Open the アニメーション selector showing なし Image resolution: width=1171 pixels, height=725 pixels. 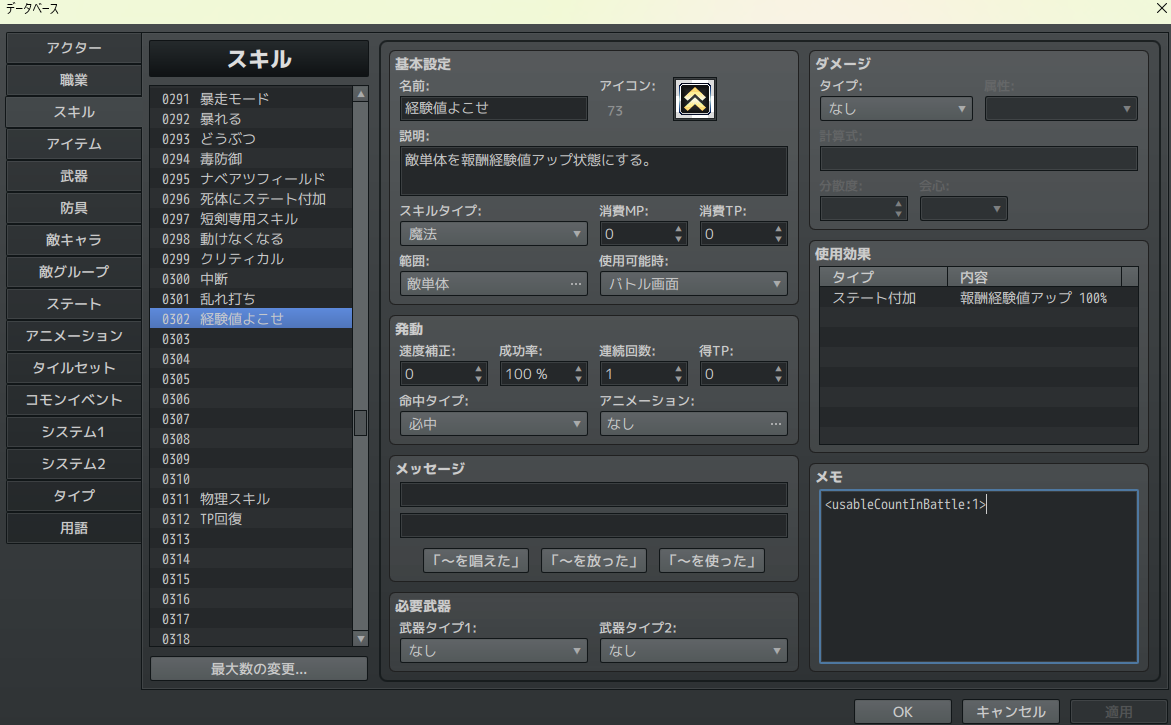coord(693,423)
